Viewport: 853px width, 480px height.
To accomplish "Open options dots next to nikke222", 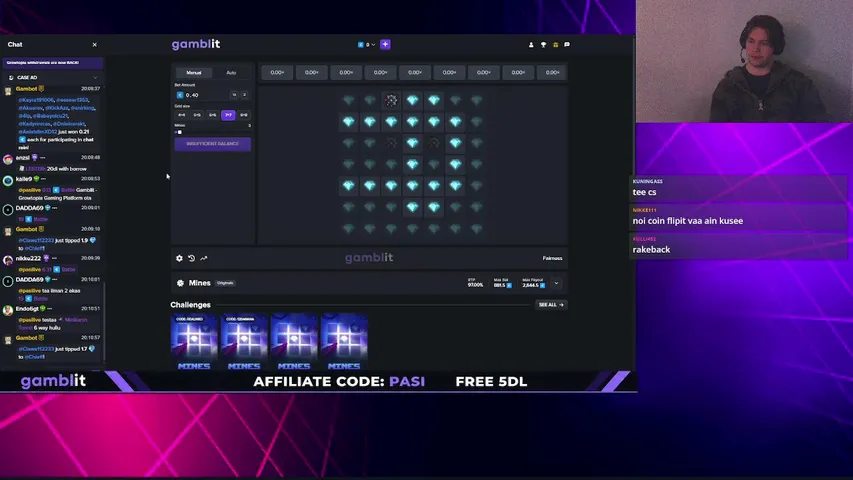I will click(x=54, y=259).
